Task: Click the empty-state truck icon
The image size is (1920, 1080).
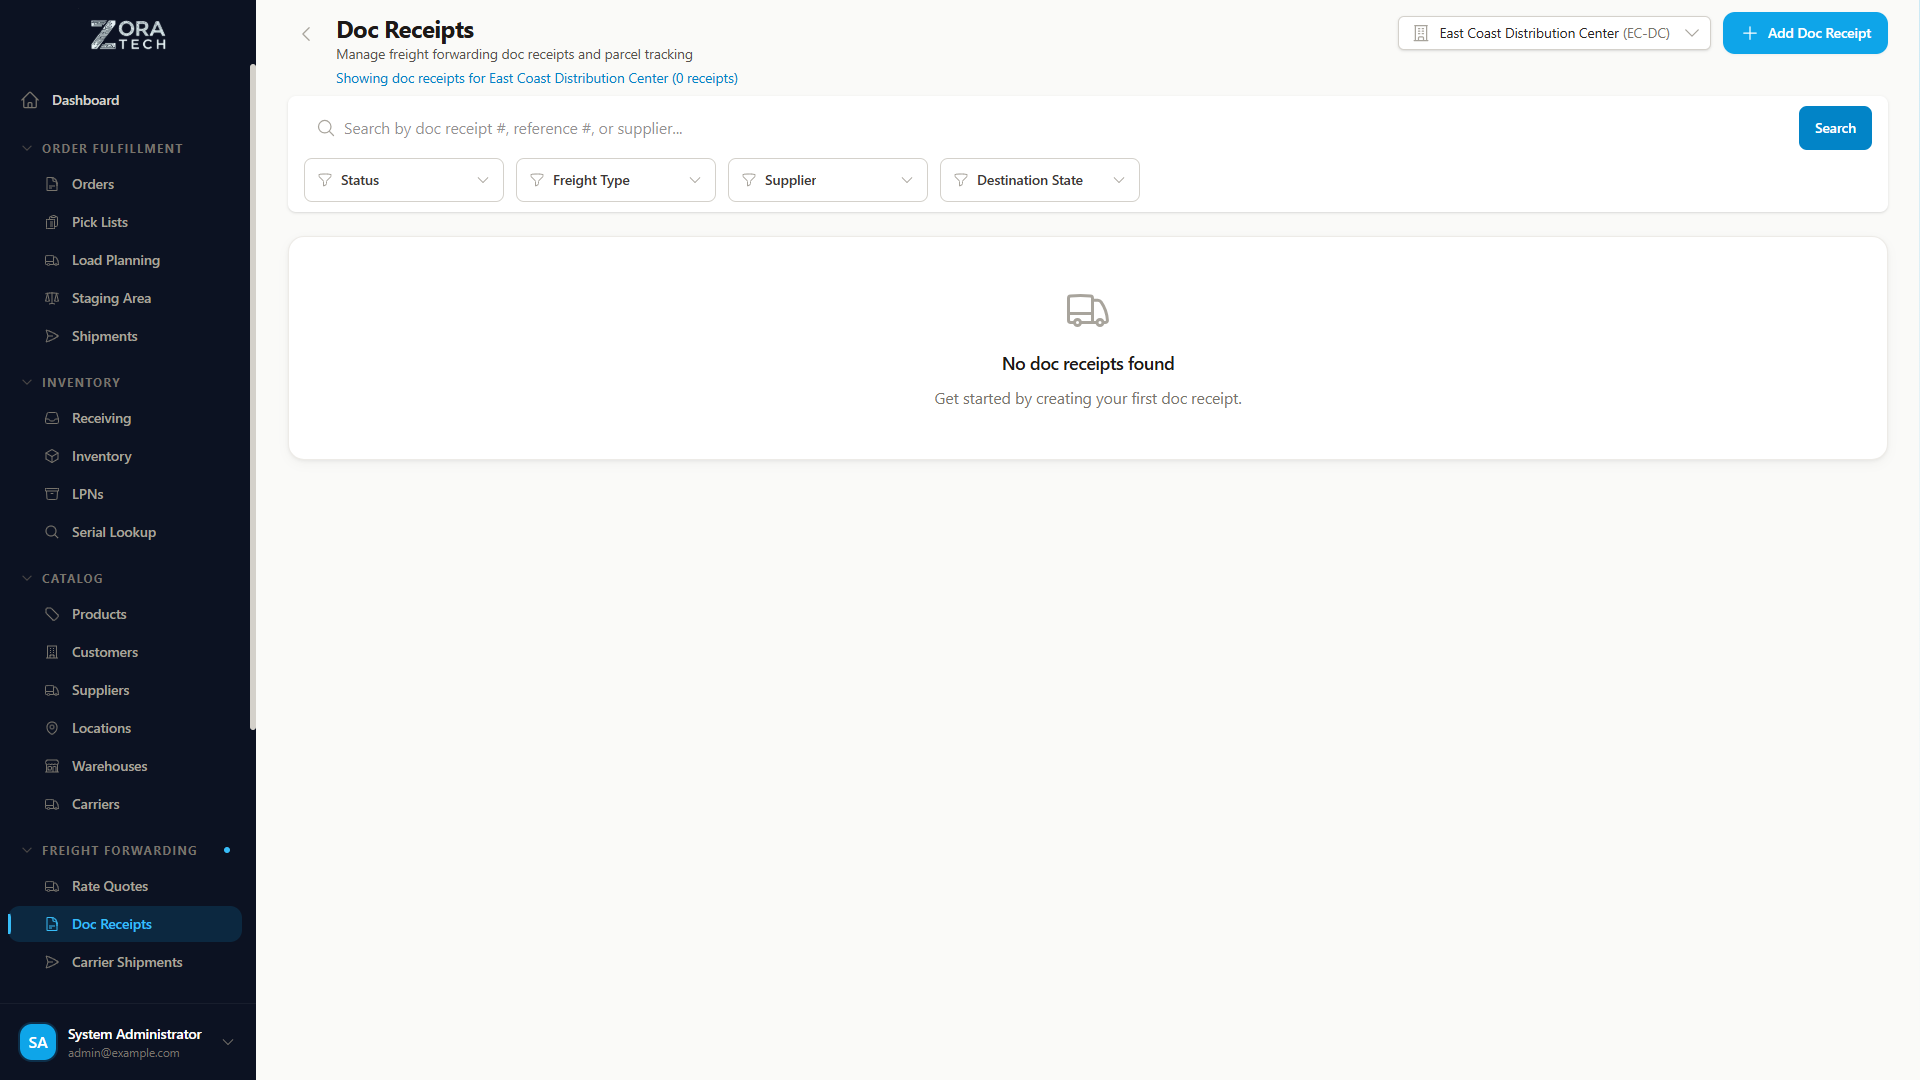Action: 1087,311
